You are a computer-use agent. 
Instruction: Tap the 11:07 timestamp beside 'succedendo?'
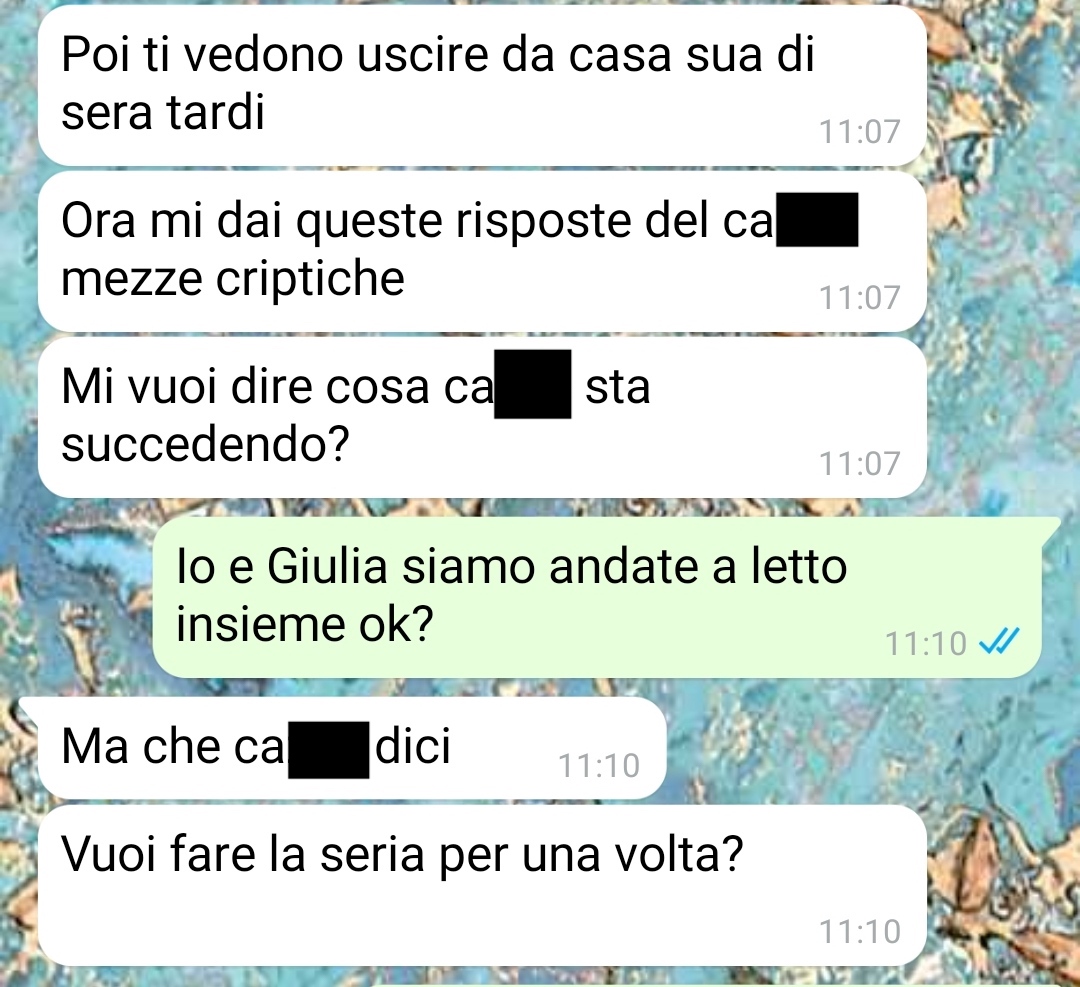click(860, 464)
